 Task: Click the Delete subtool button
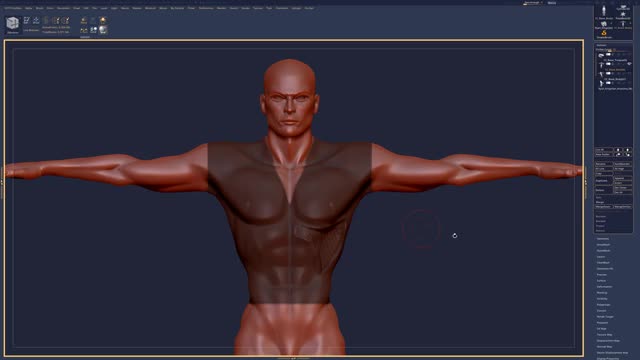(604, 190)
